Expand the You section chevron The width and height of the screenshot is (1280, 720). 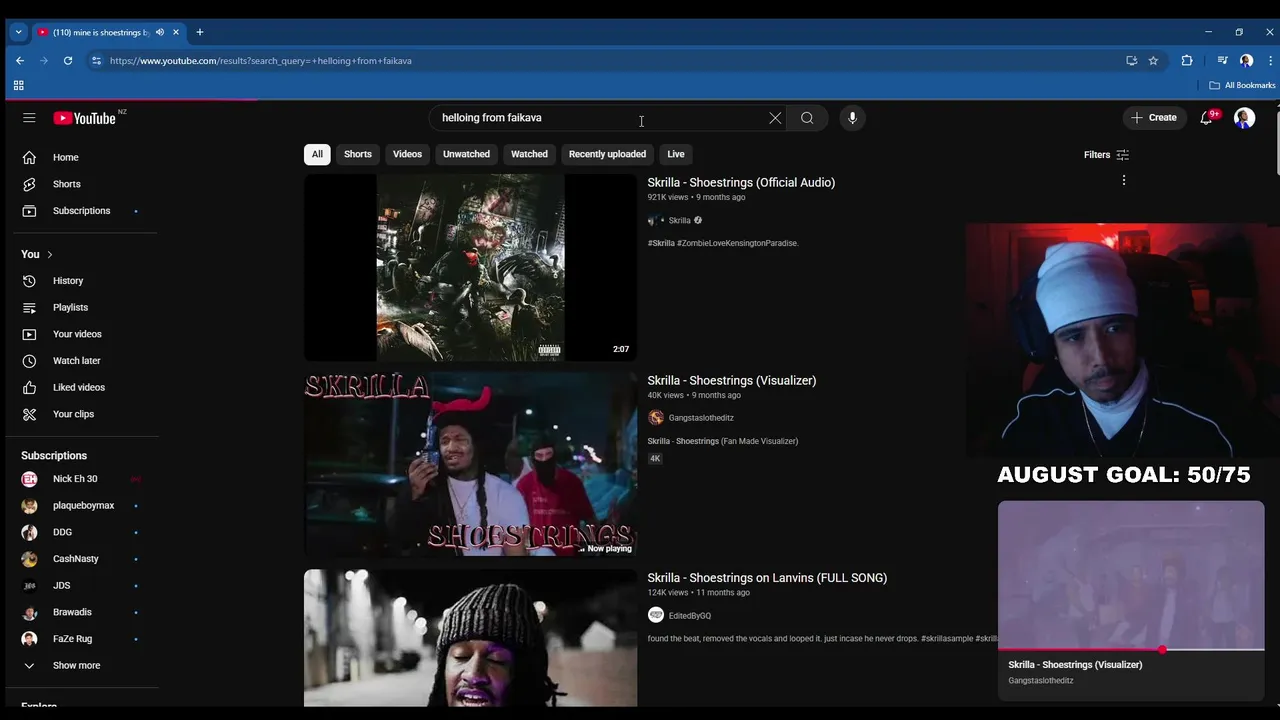[49, 254]
